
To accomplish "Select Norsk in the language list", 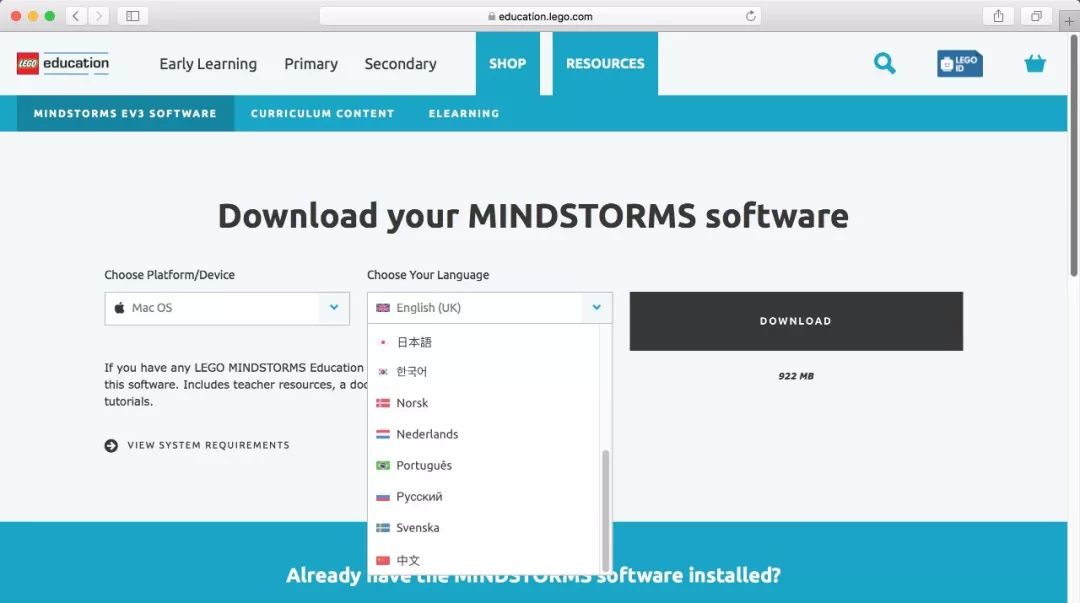I will (484, 402).
